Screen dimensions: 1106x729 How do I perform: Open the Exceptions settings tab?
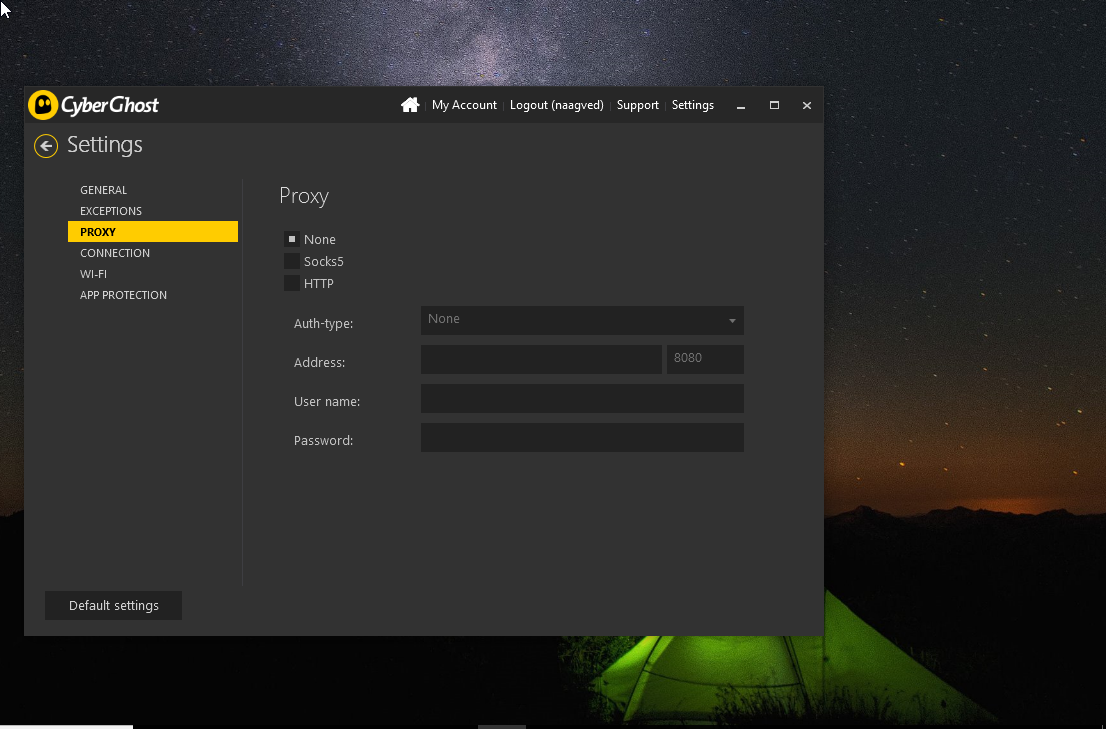(x=152, y=211)
